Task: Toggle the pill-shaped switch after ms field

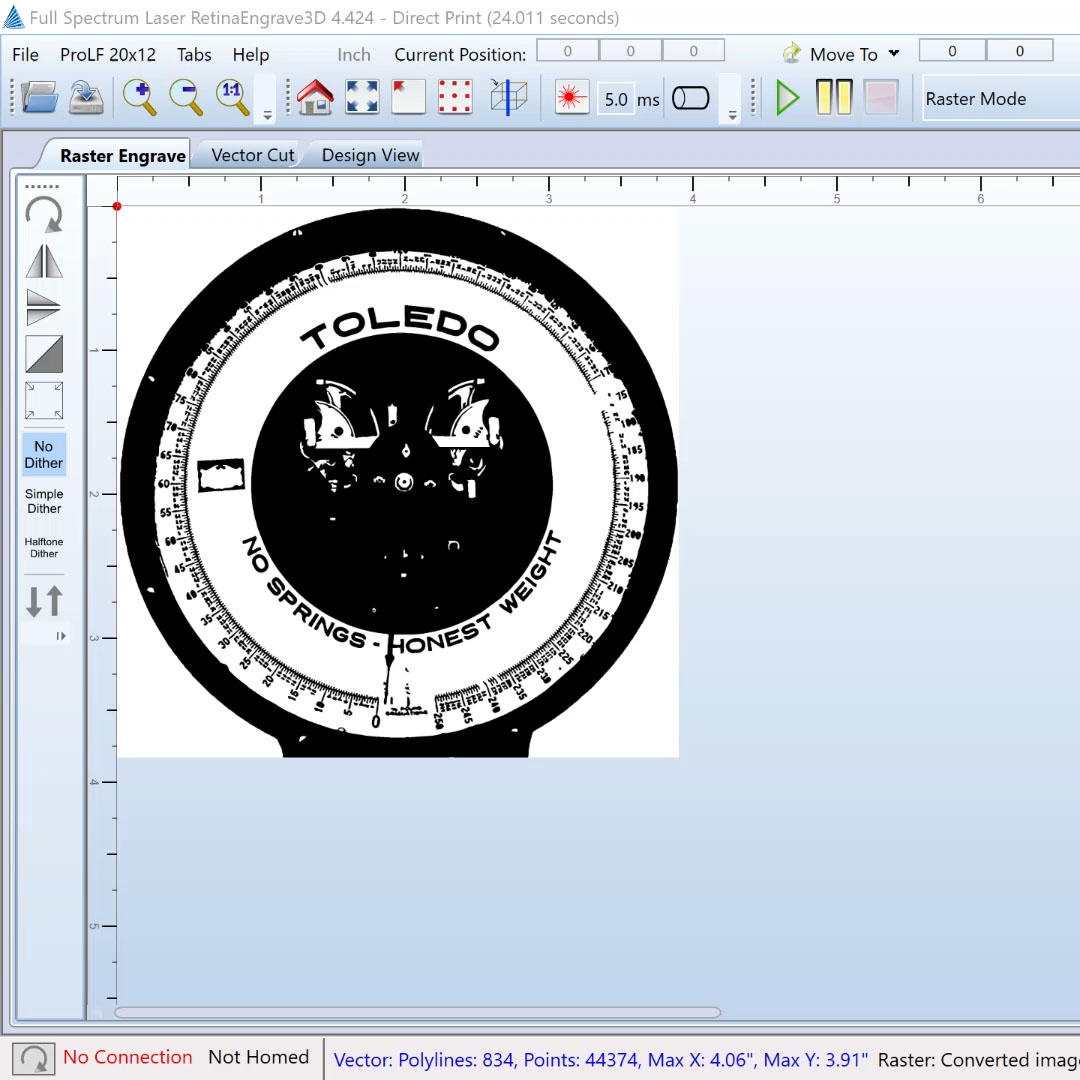Action: (690, 98)
